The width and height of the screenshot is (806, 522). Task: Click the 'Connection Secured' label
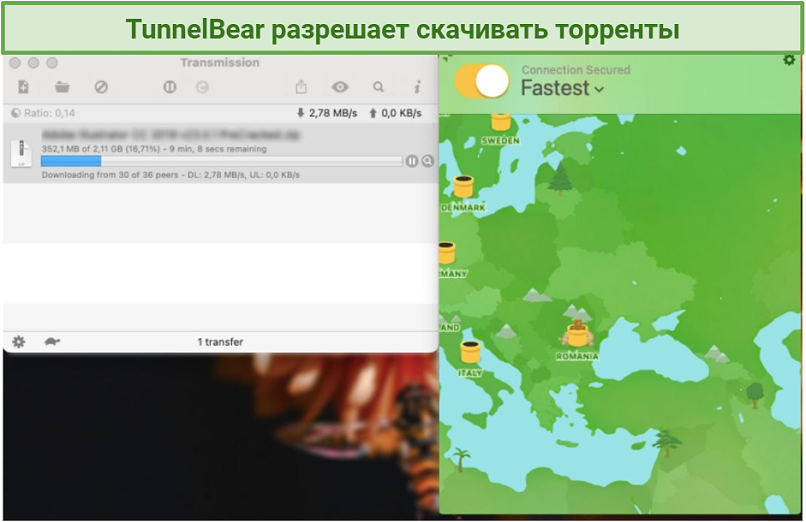pos(576,70)
